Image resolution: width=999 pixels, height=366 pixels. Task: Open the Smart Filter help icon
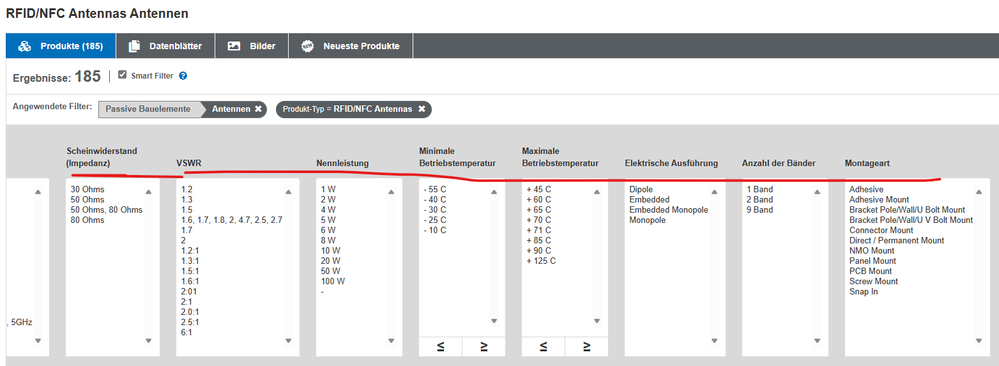coord(183,76)
